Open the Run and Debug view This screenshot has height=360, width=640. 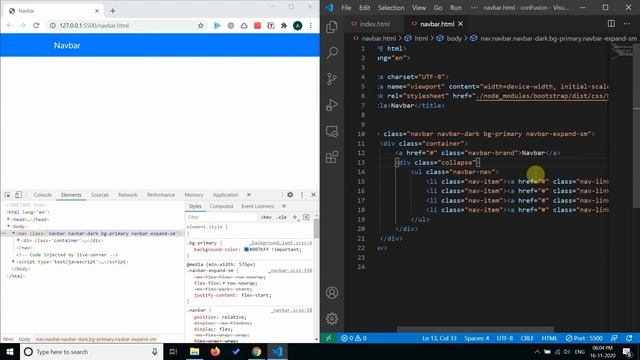click(332, 105)
